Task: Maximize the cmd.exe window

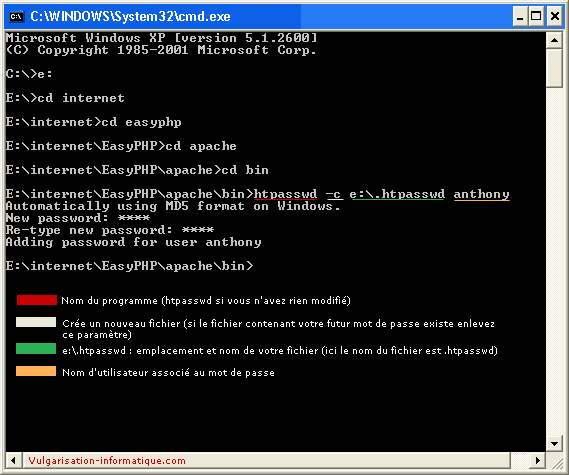Action: 536,17
